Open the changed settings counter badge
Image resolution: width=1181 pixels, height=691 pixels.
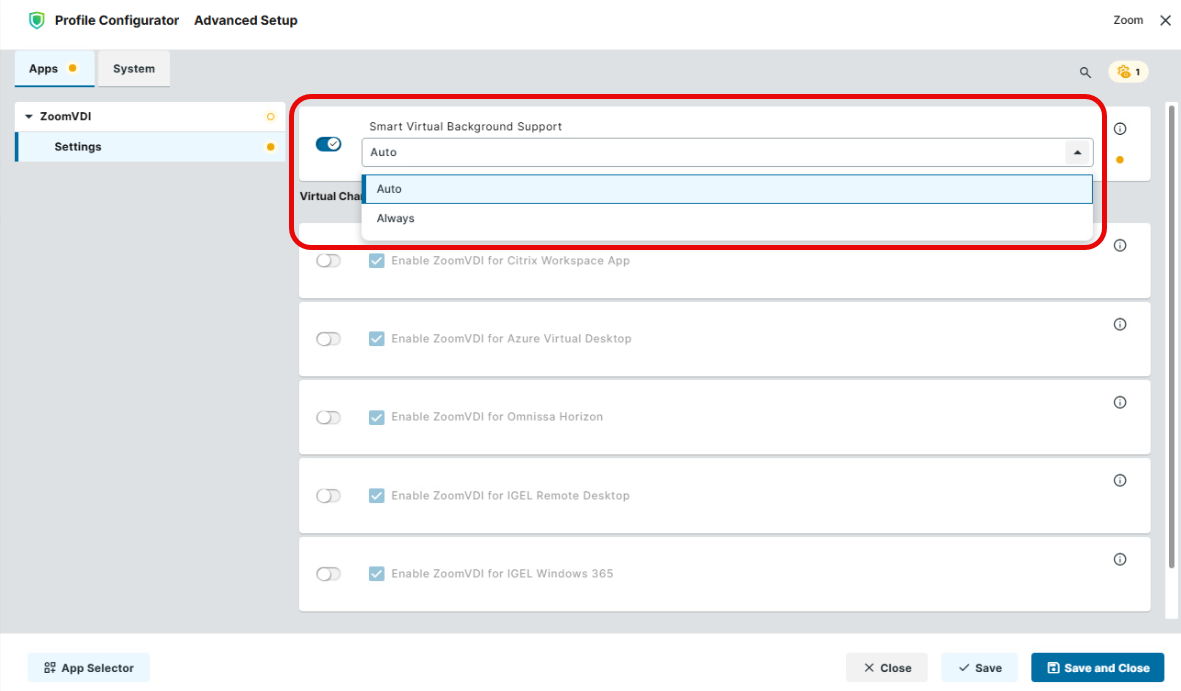[x=1129, y=72]
